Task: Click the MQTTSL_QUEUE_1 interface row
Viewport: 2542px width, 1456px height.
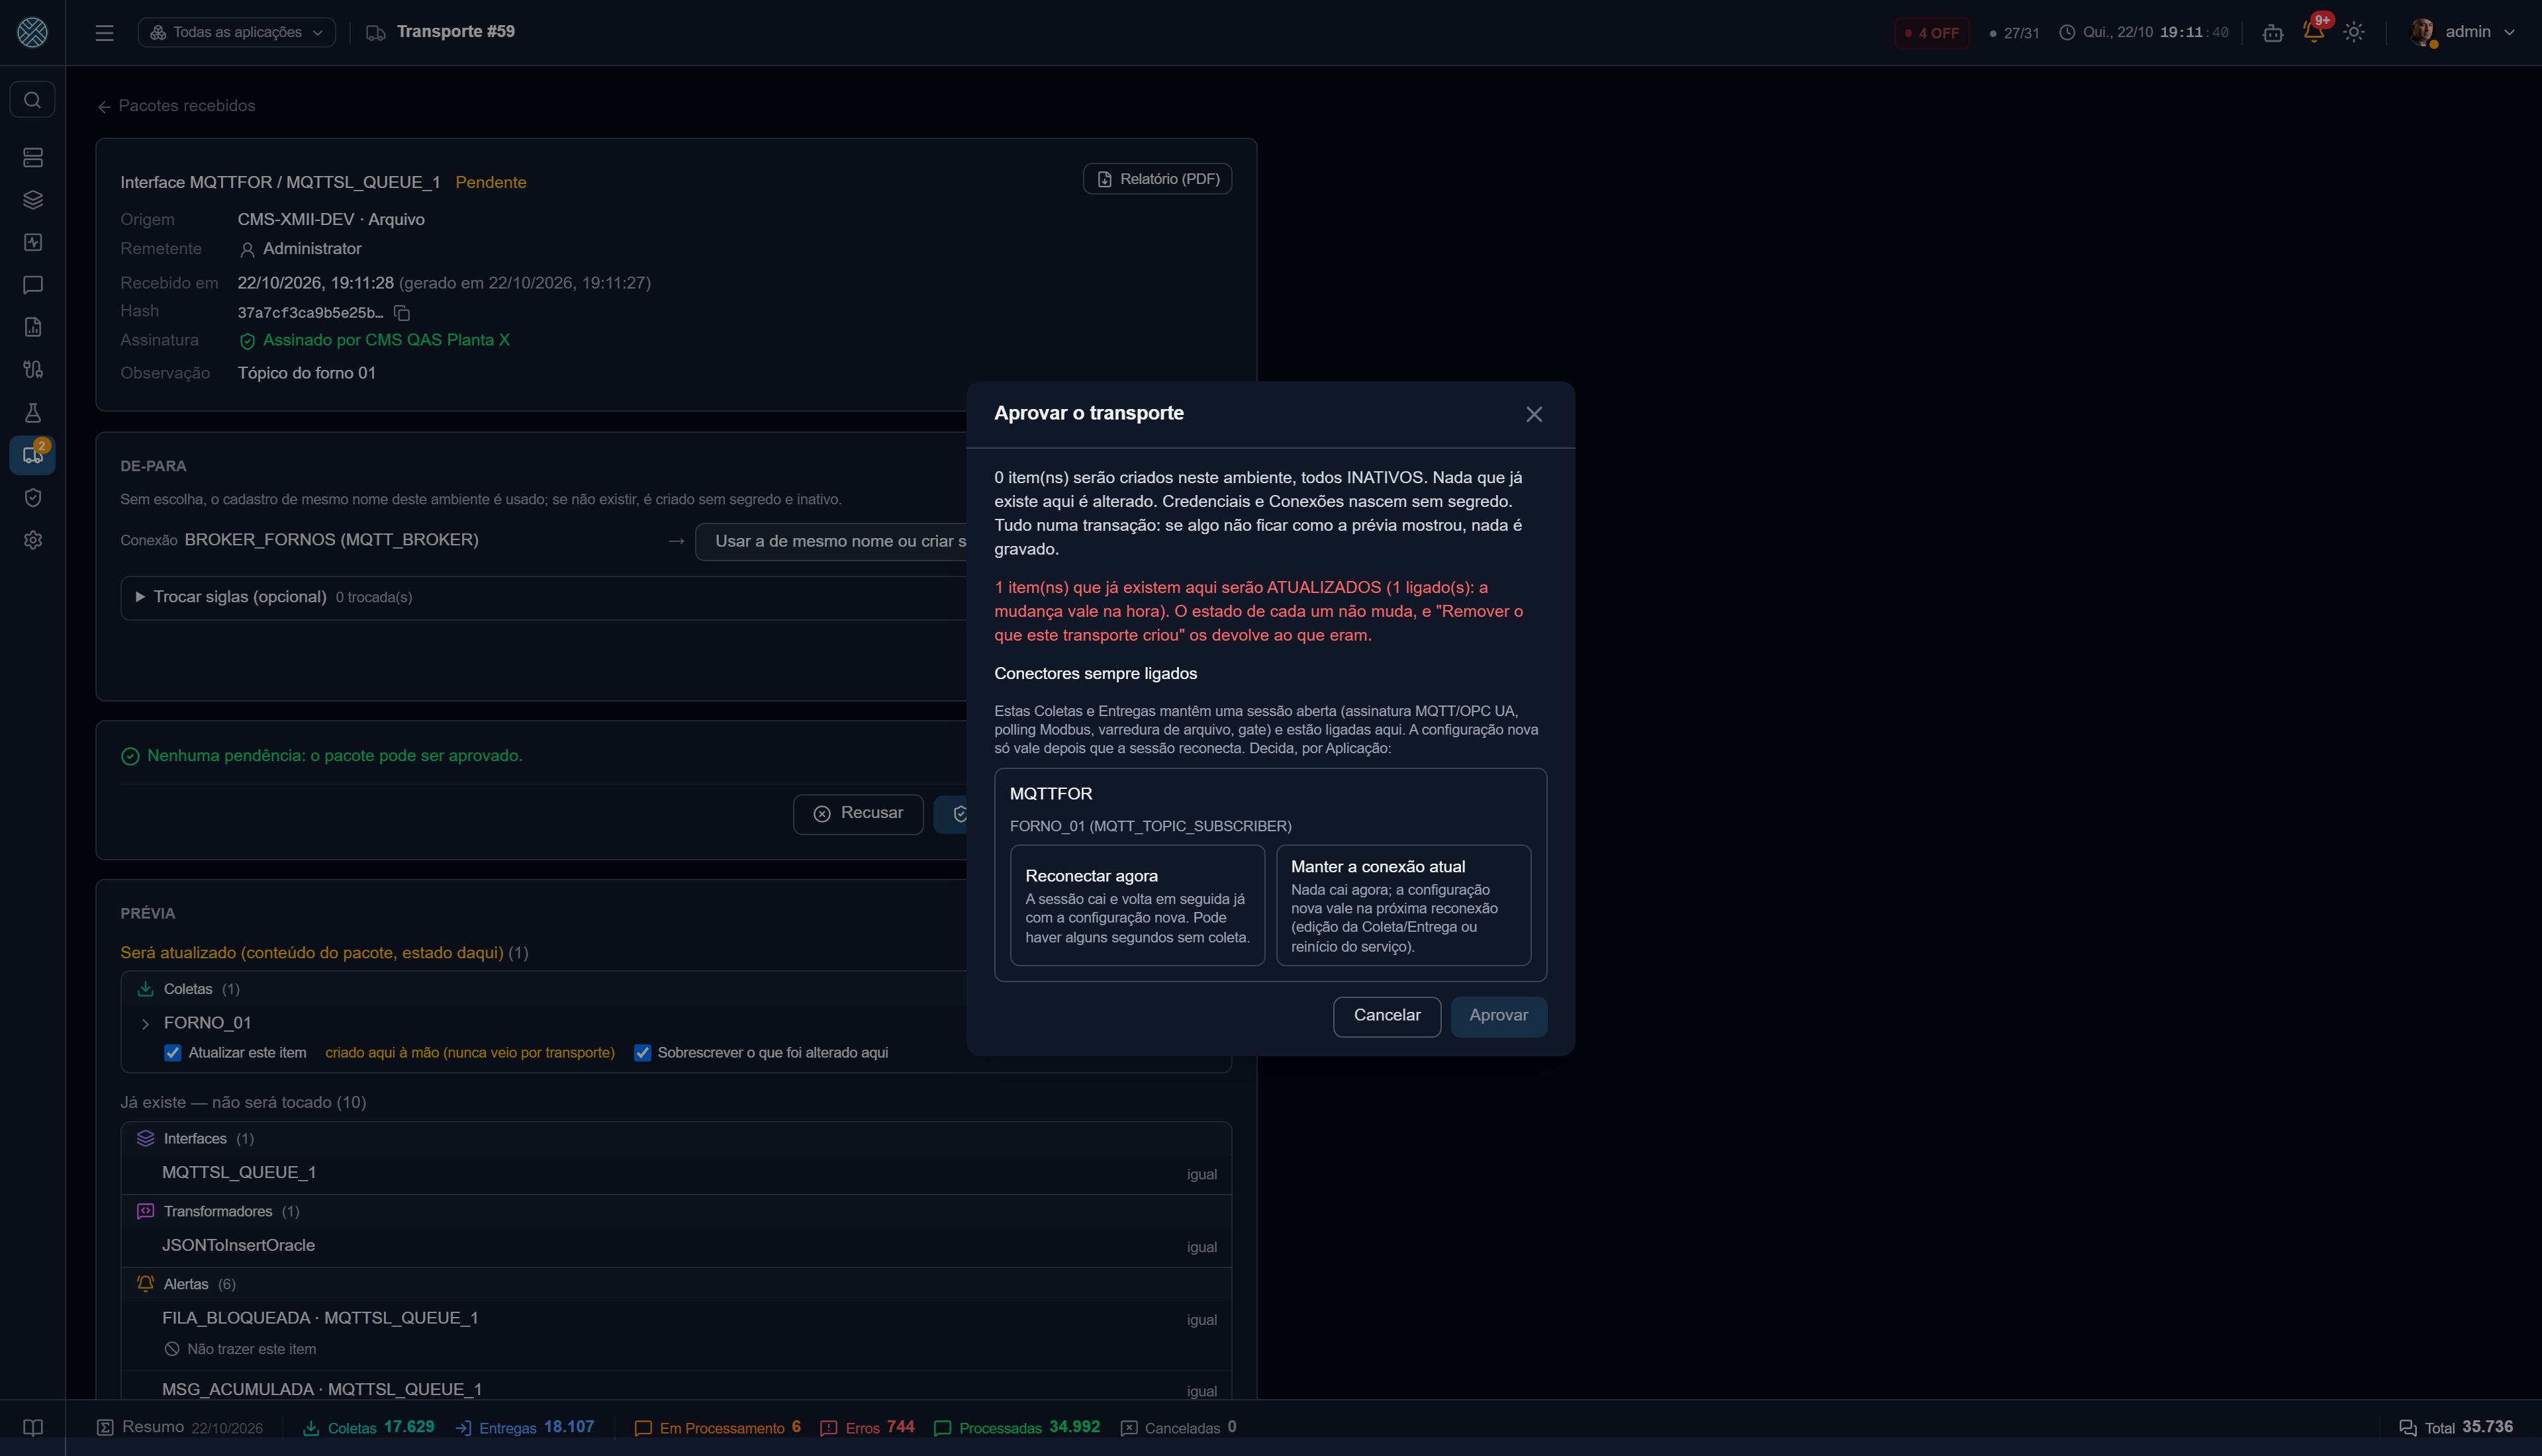Action: pos(676,1173)
